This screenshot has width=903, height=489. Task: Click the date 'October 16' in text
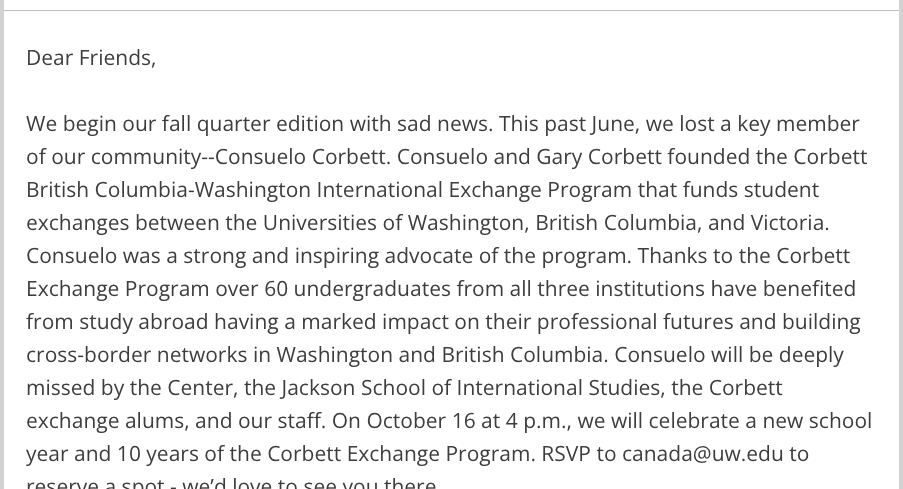coord(421,421)
